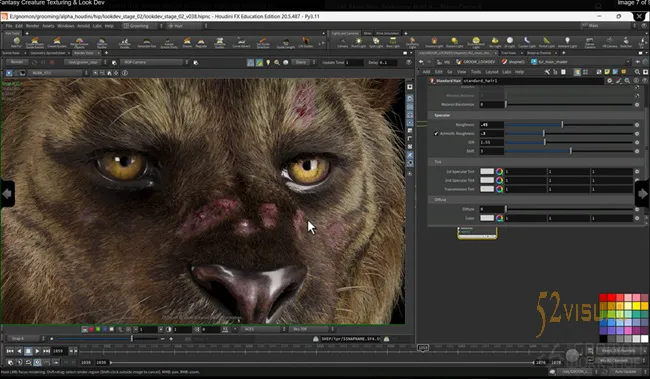Create a Point Light from the shelf
Screen dimensions: 650x379
point(358,42)
